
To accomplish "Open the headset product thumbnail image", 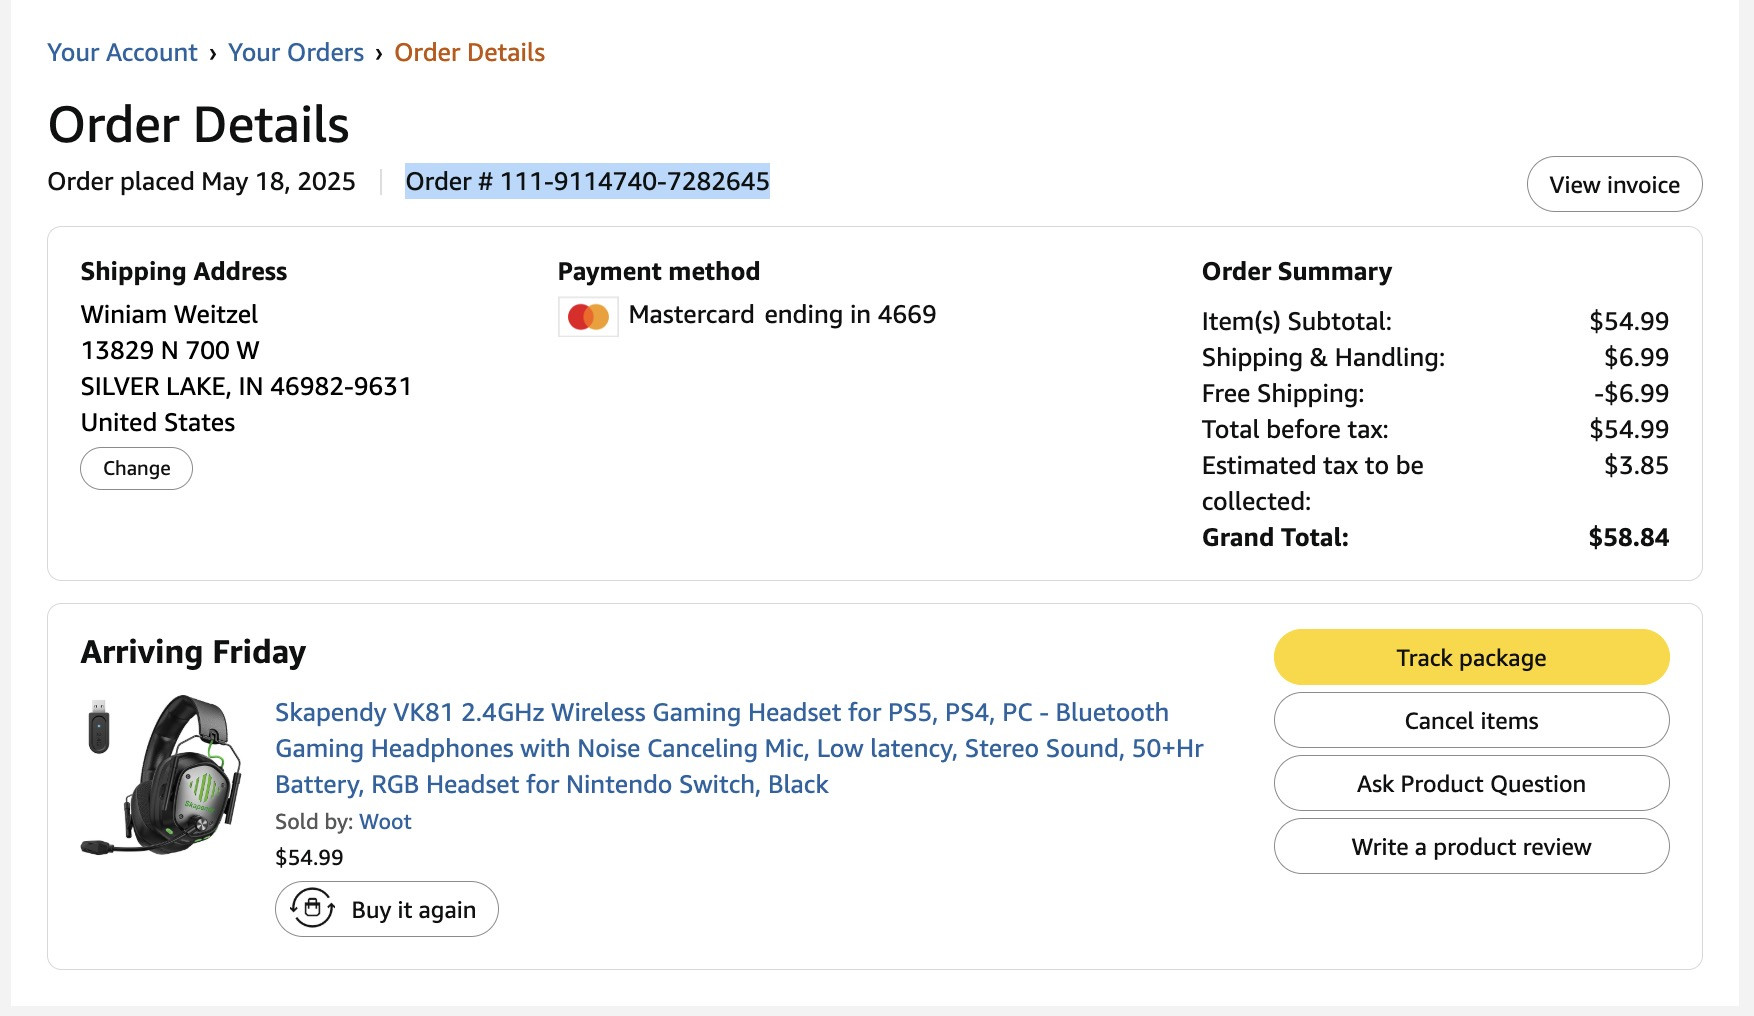I will pyautogui.click(x=162, y=775).
